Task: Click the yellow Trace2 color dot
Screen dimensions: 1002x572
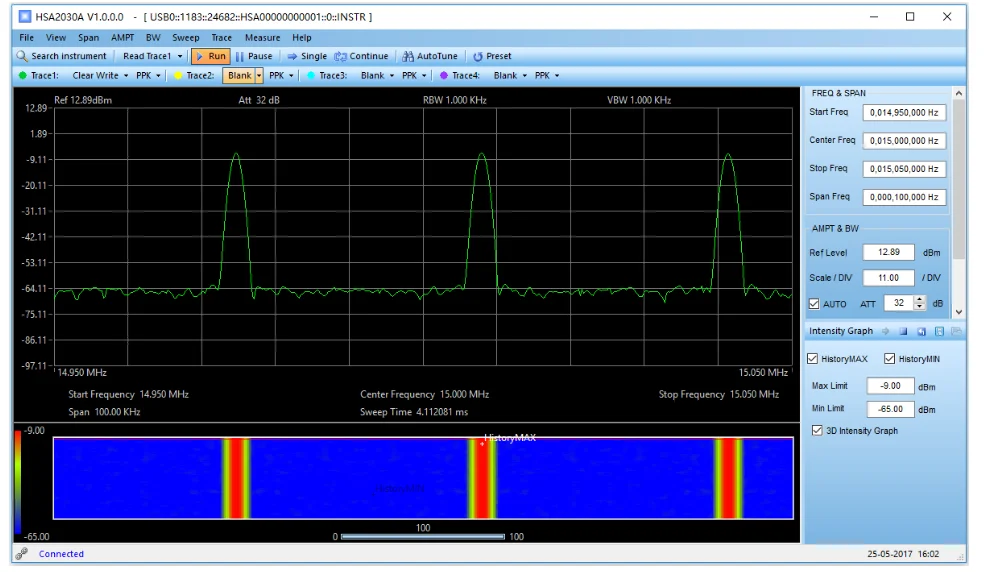Action: click(178, 75)
